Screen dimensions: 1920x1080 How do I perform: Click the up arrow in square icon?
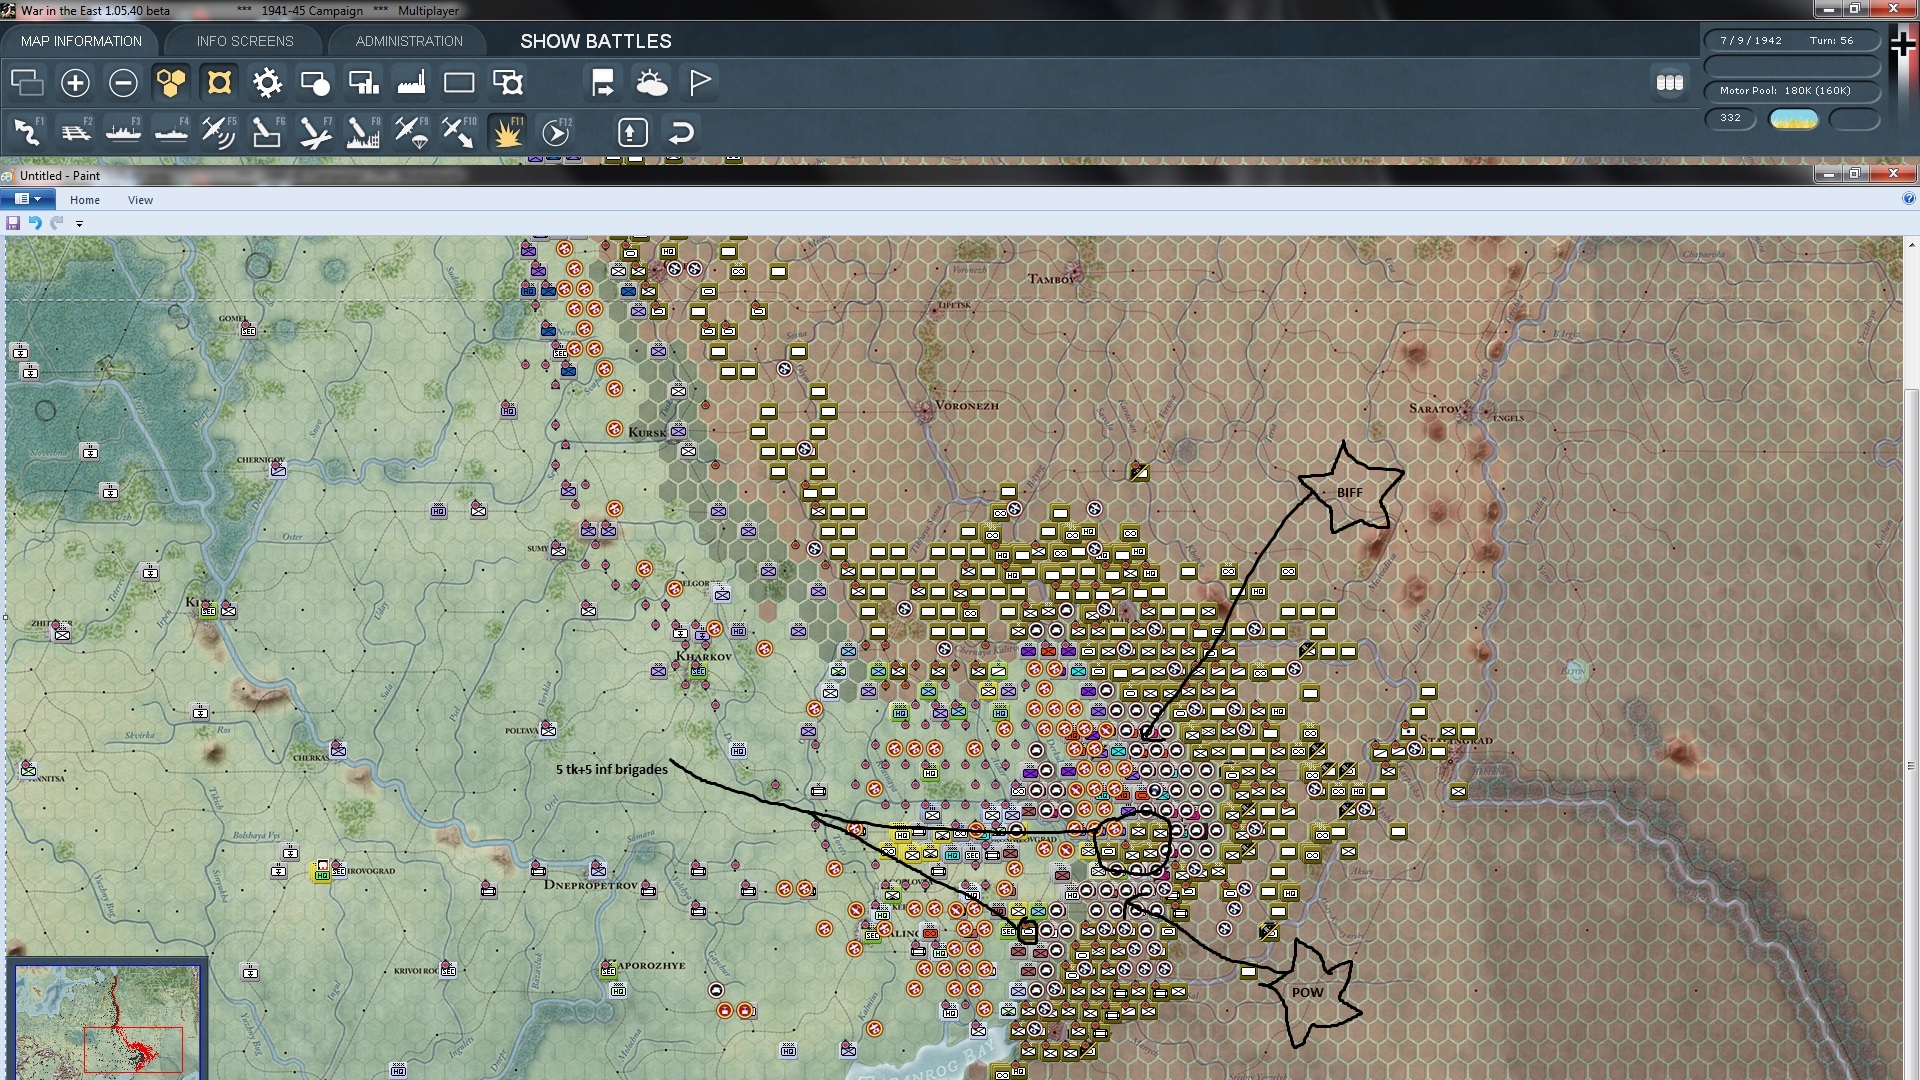633,132
